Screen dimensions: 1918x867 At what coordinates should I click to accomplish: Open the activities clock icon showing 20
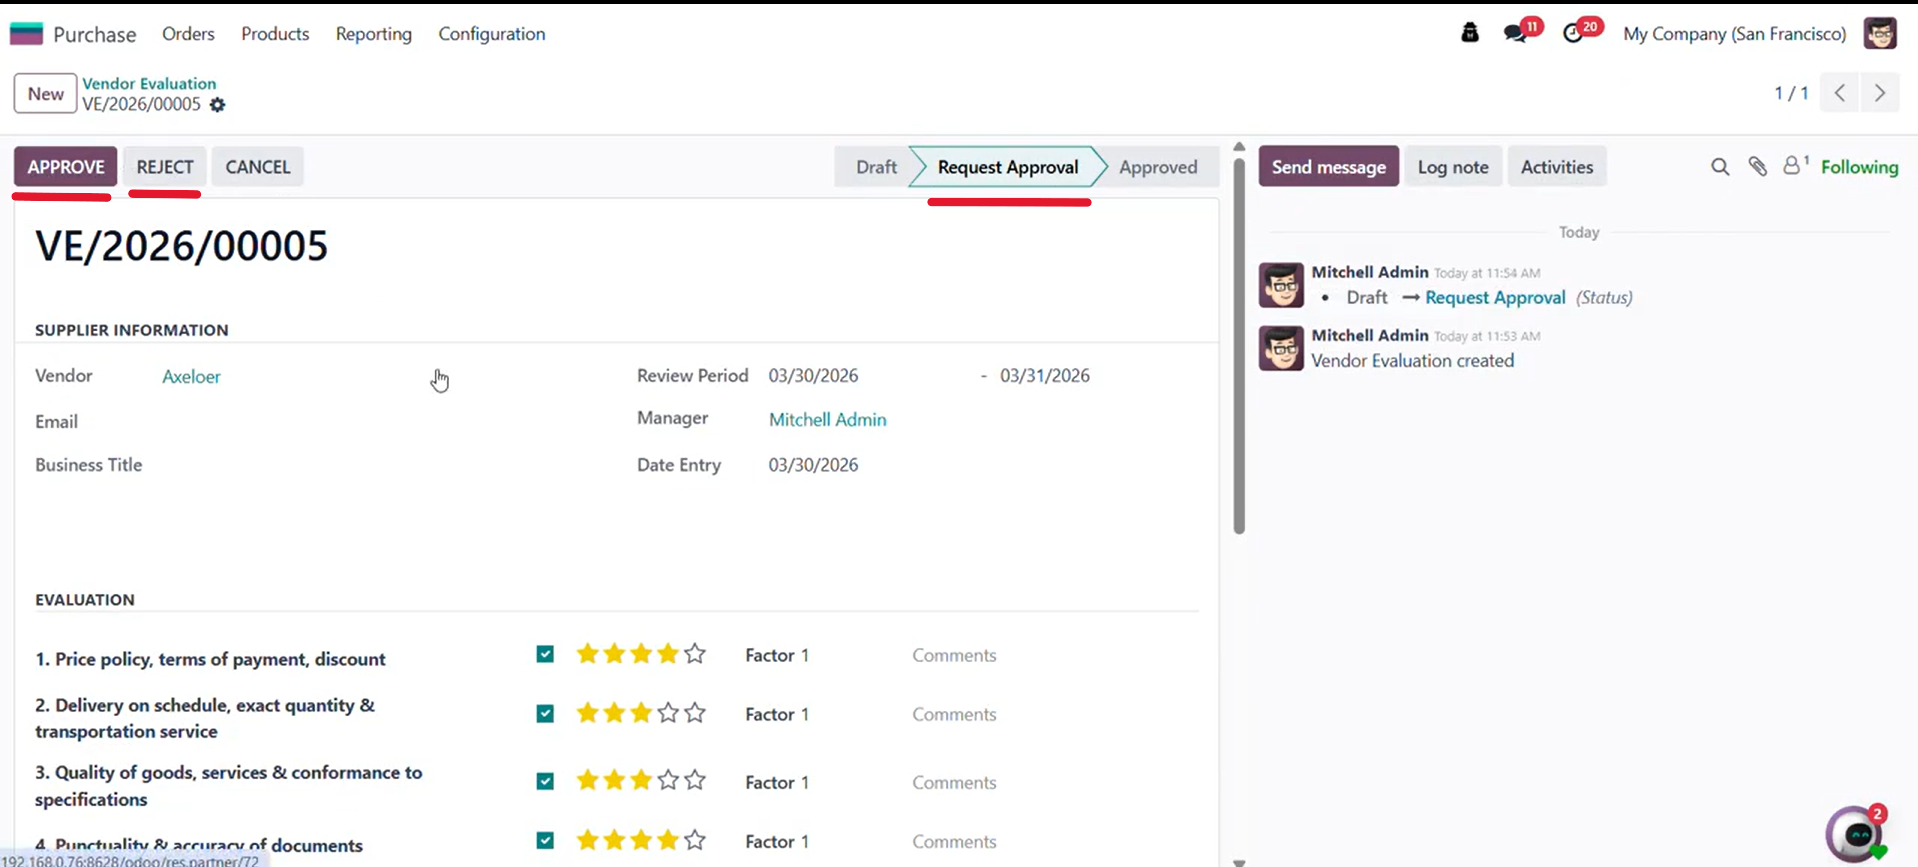coord(1573,34)
